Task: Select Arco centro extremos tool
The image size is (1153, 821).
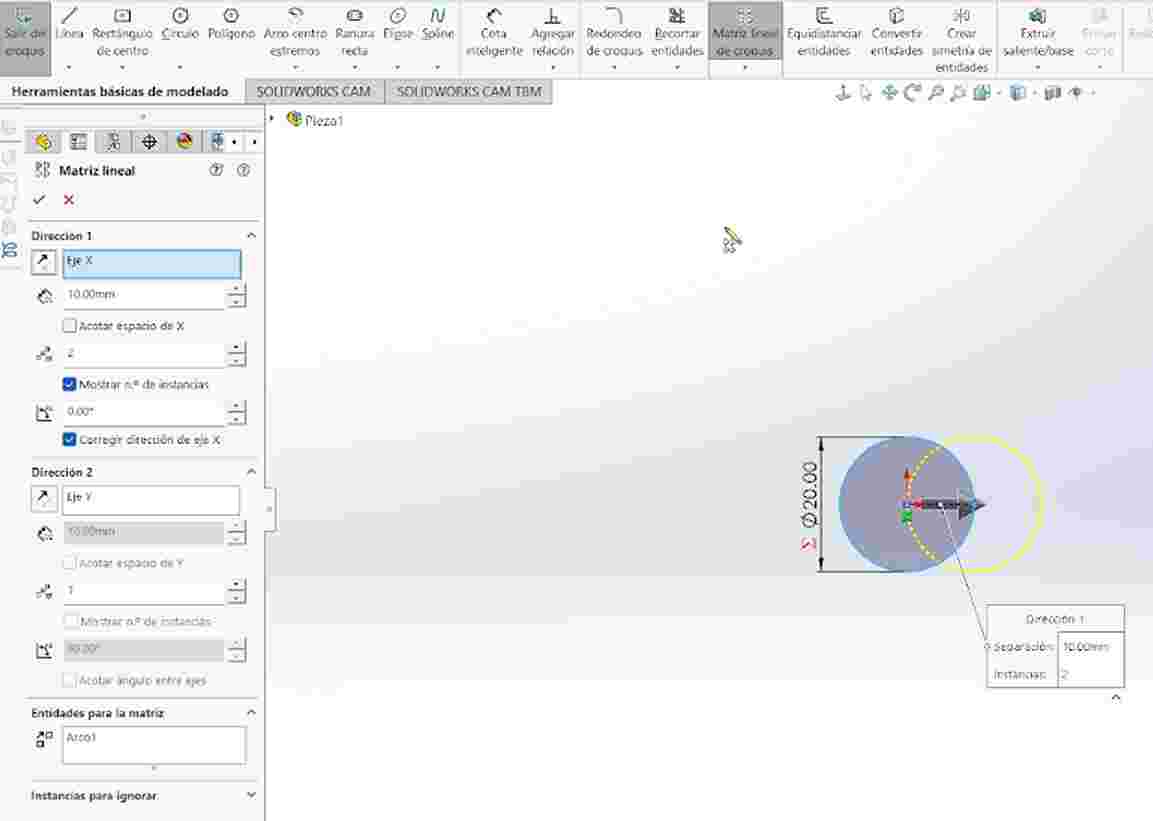Action: coord(295,32)
